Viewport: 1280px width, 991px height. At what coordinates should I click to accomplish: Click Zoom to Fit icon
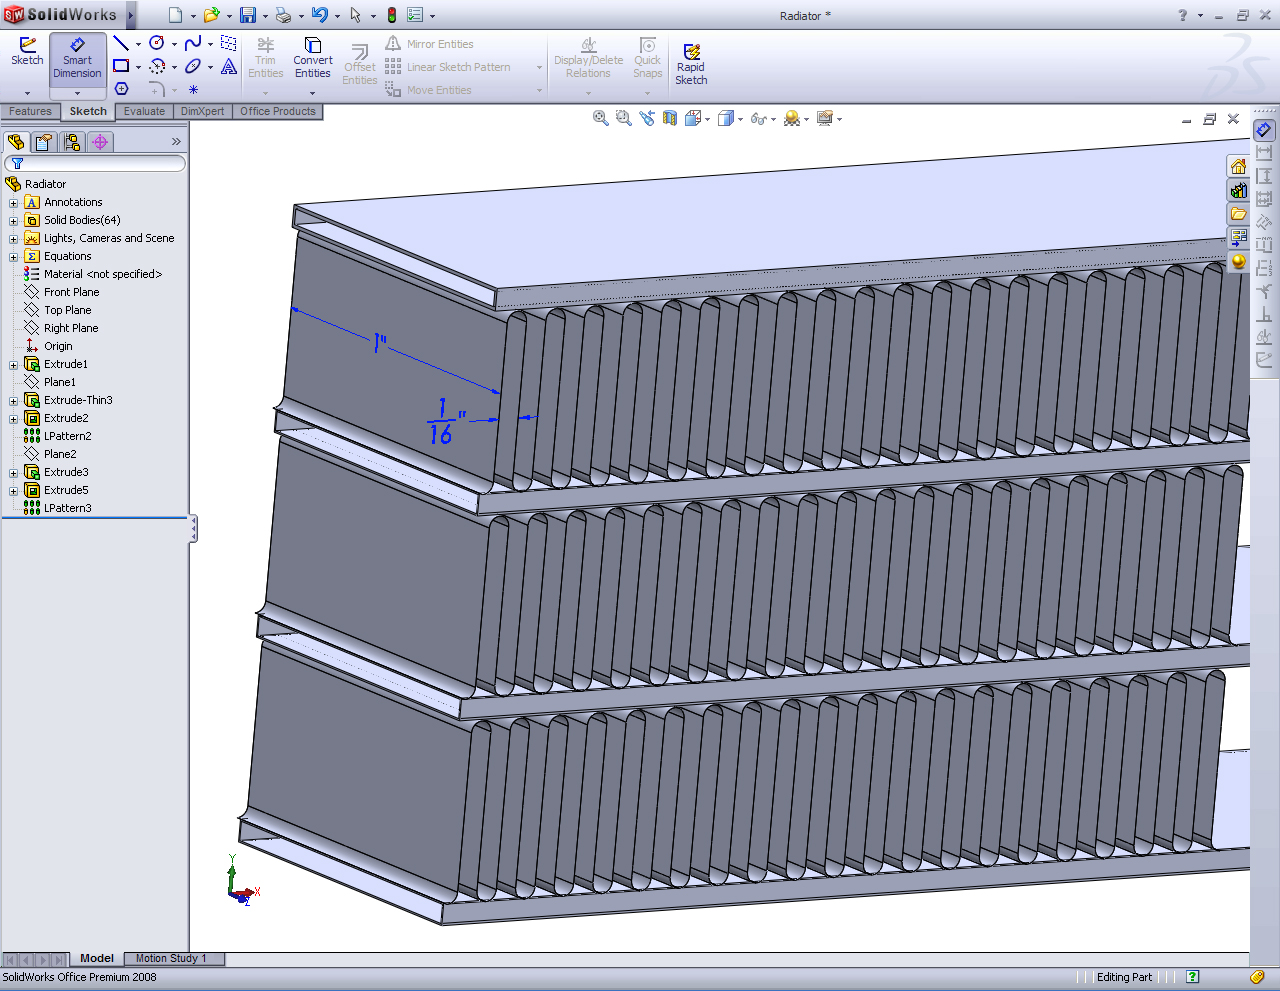600,118
